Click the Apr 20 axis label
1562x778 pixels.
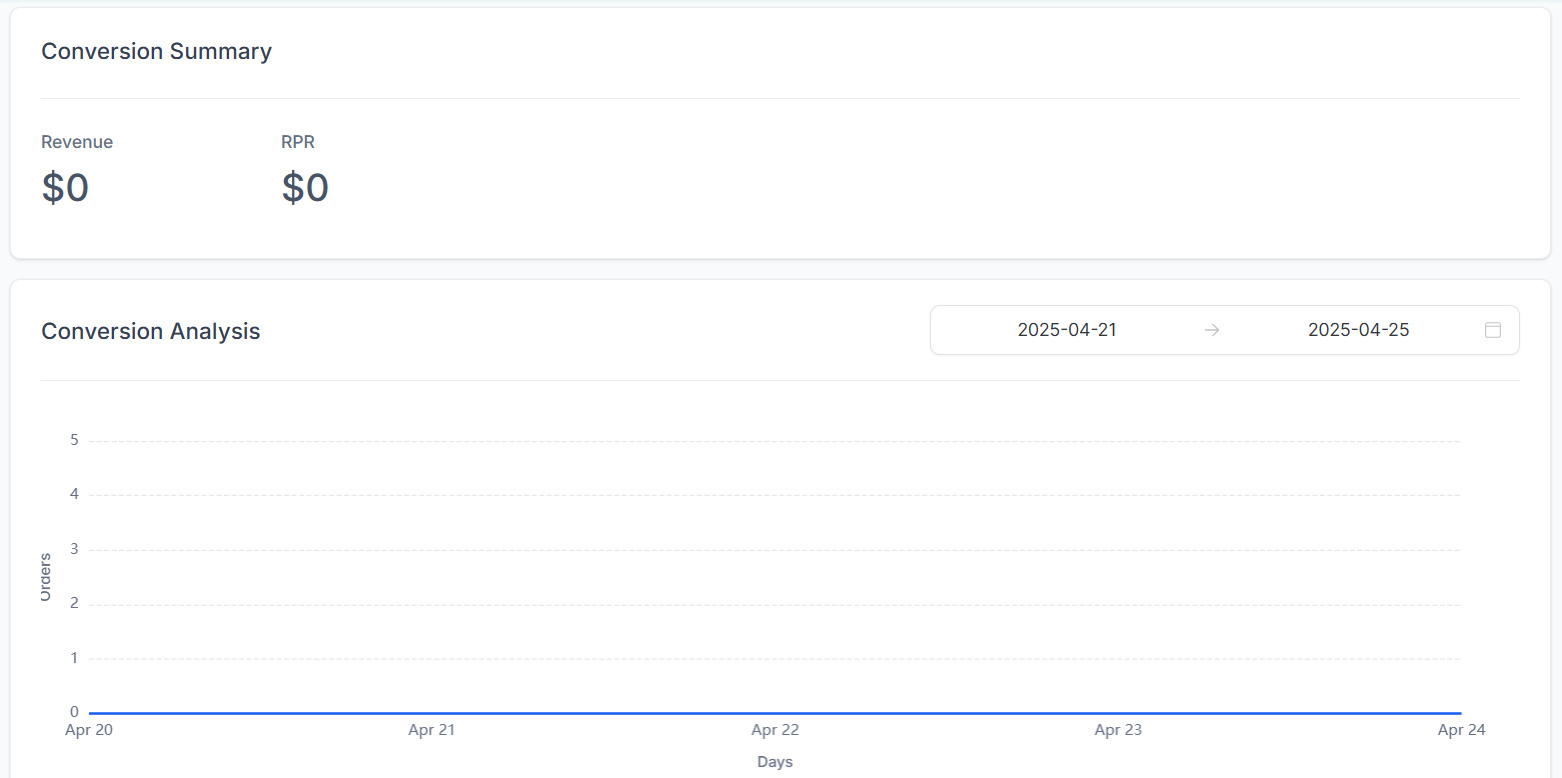point(89,730)
